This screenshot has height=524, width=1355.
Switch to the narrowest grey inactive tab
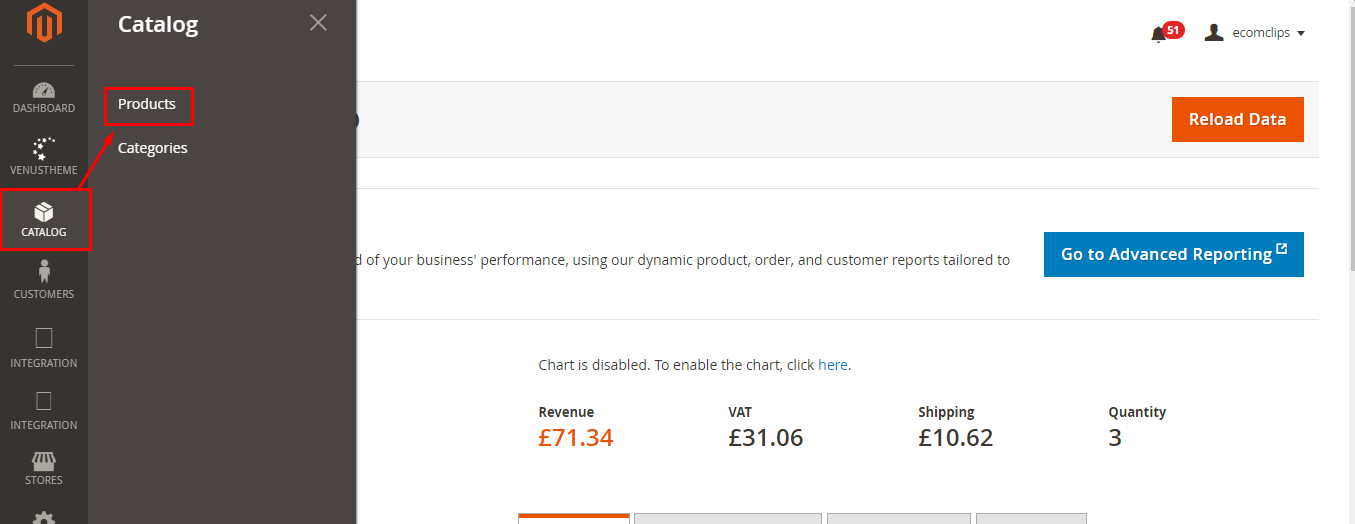pos(1031,518)
